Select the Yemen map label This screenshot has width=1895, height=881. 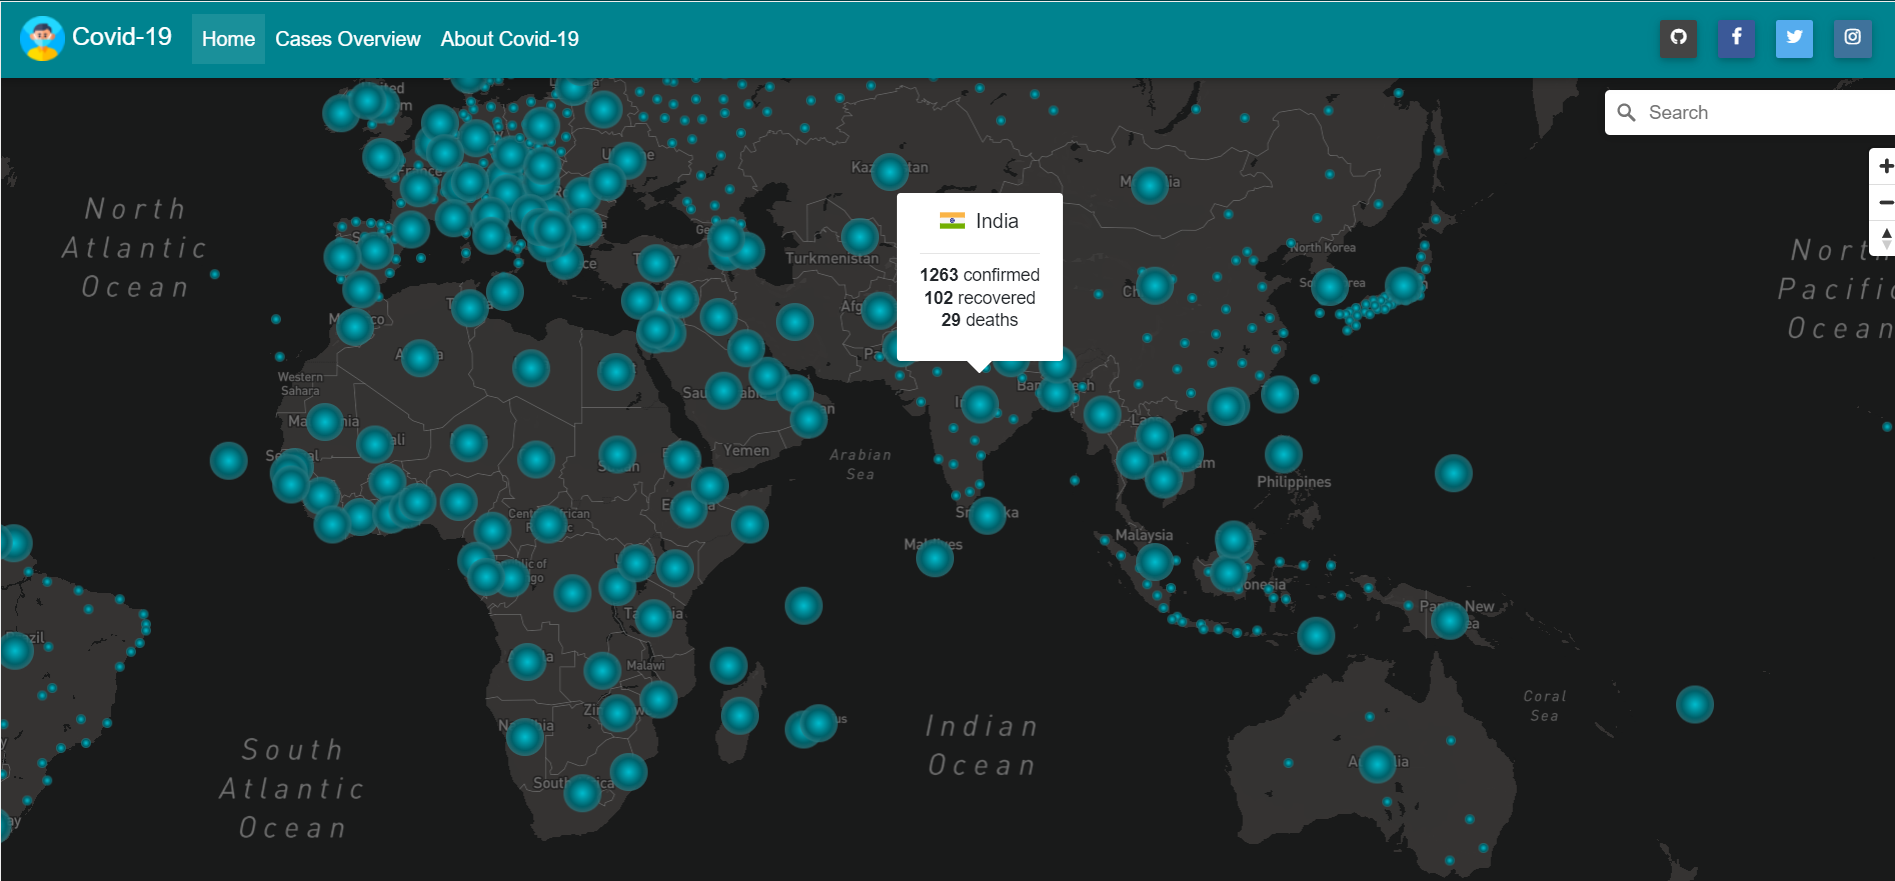point(747,451)
